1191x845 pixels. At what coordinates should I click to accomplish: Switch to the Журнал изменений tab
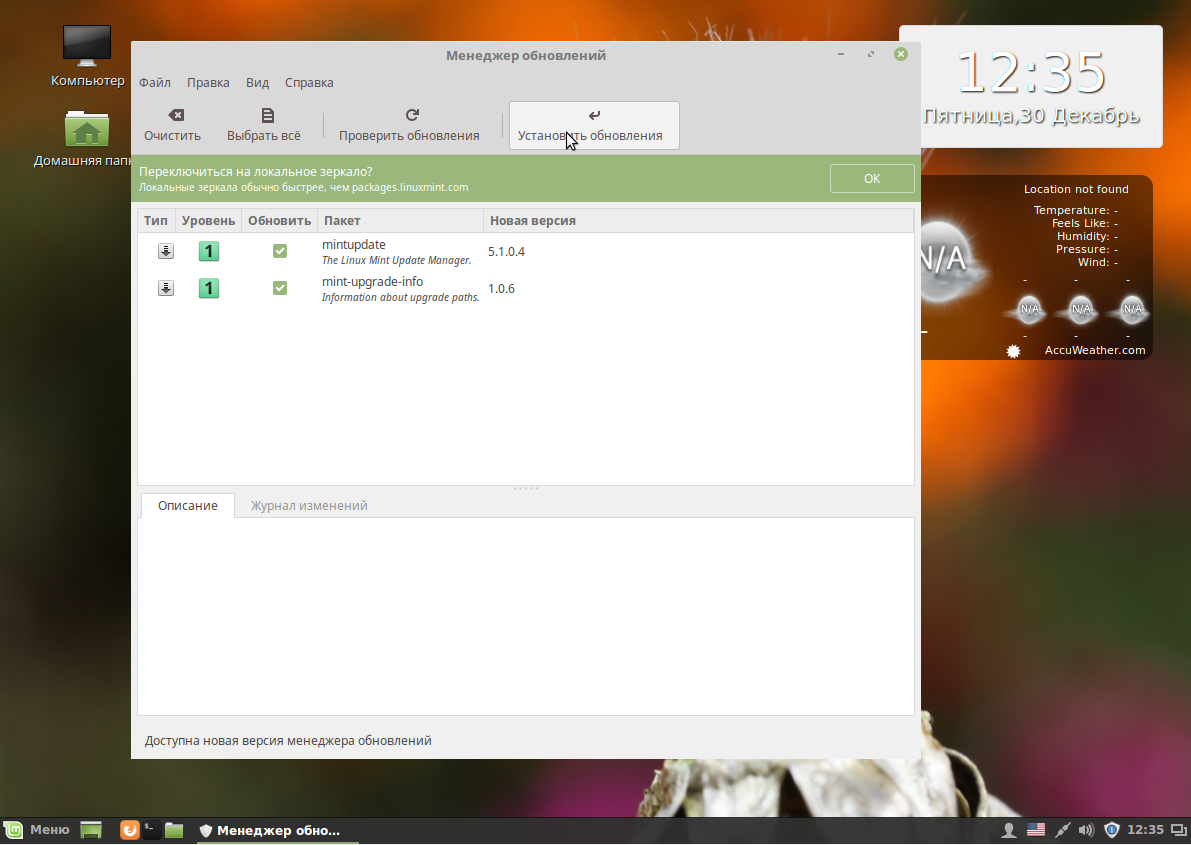309,506
